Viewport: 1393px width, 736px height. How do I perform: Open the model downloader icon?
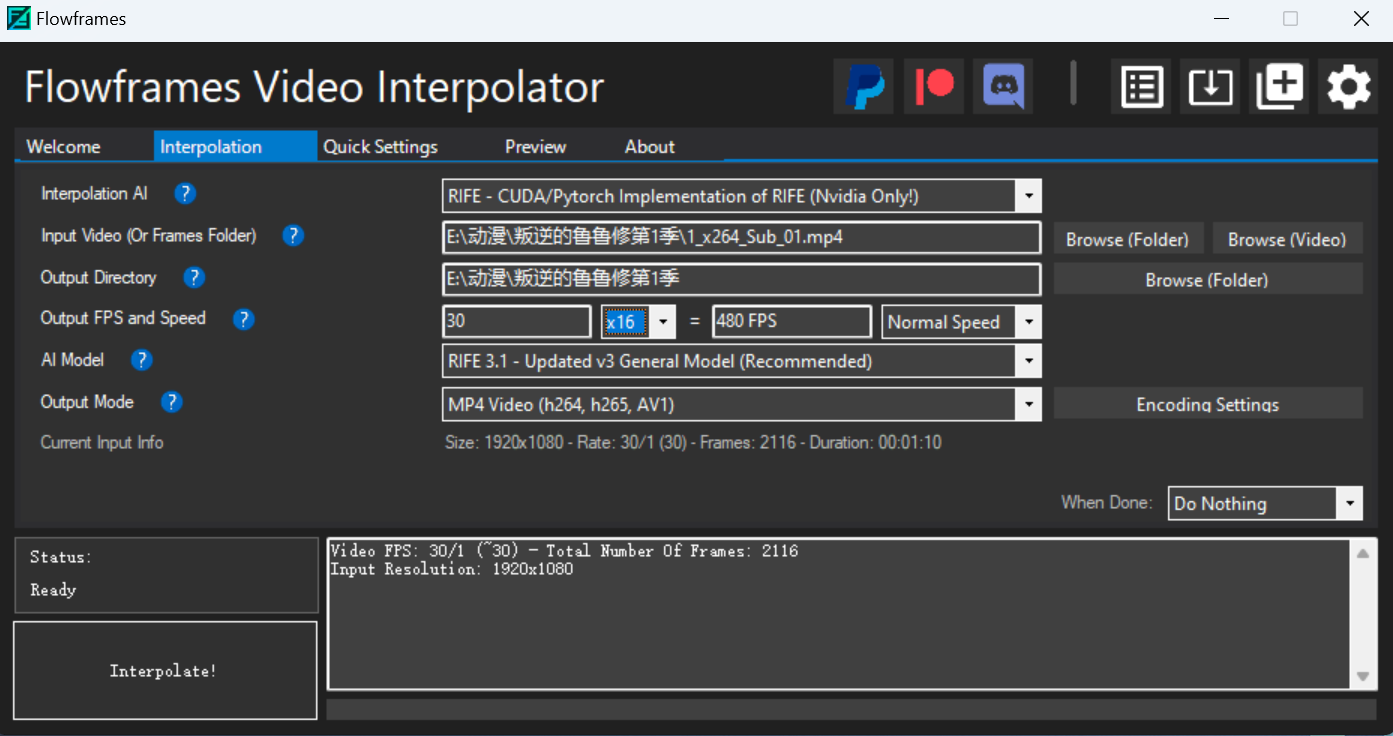(1210, 87)
